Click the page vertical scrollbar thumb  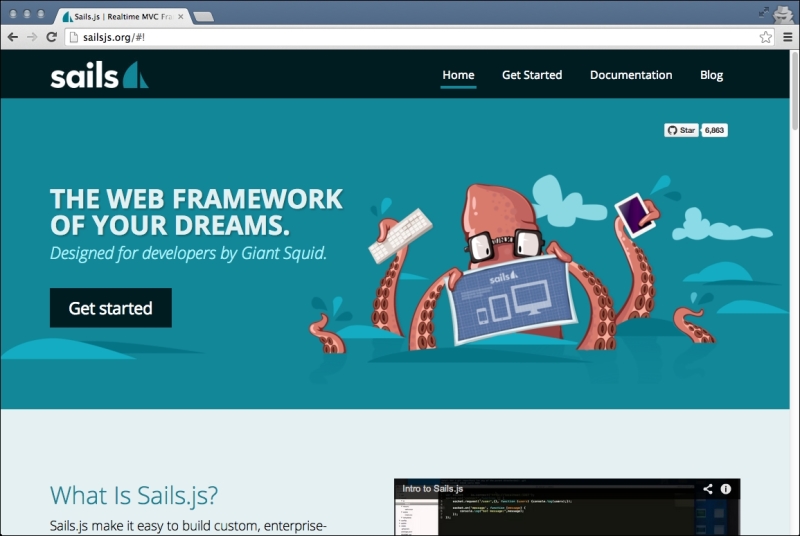pos(794,91)
